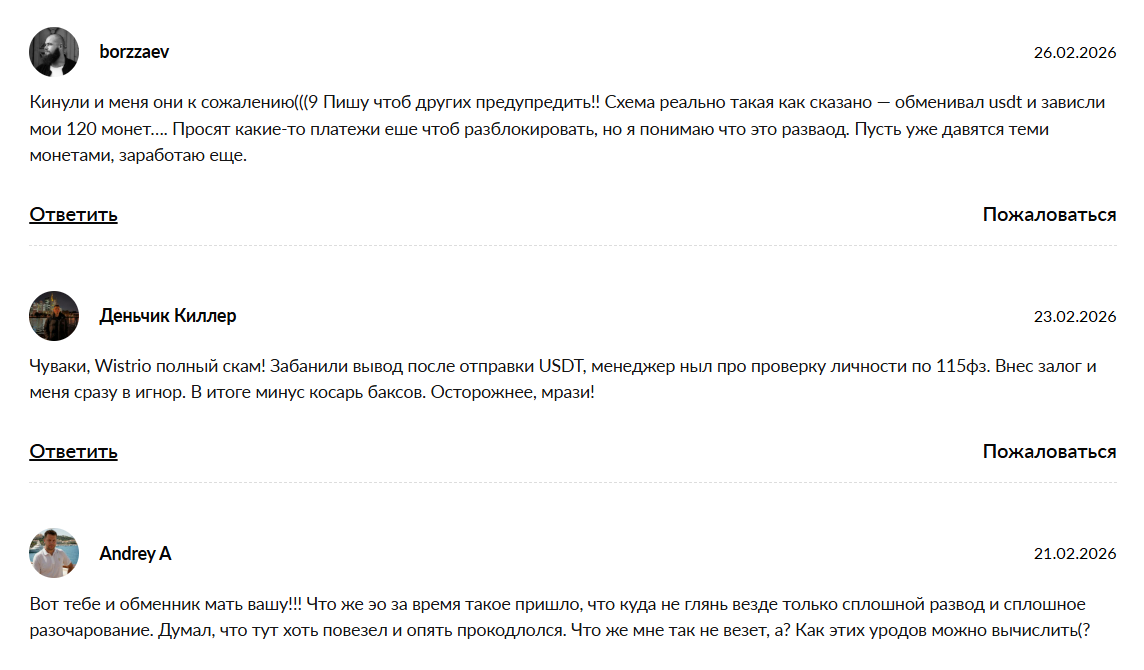Image resolution: width=1144 pixels, height=670 pixels.
Task: Click Ответить under Деньчик Киллер's comment
Action: coord(73,451)
